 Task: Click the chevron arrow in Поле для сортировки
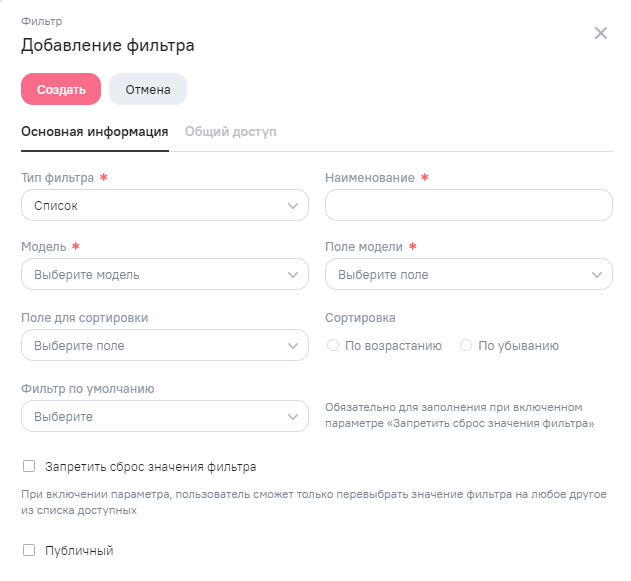[293, 346]
